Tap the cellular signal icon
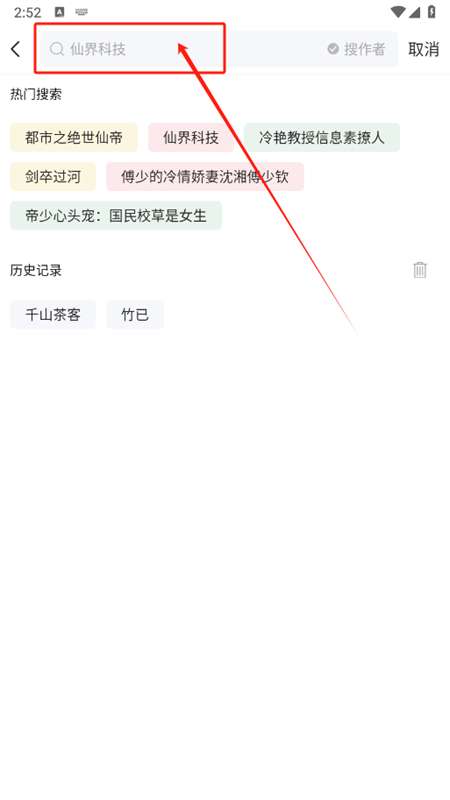The width and height of the screenshot is (450, 800). click(x=415, y=12)
